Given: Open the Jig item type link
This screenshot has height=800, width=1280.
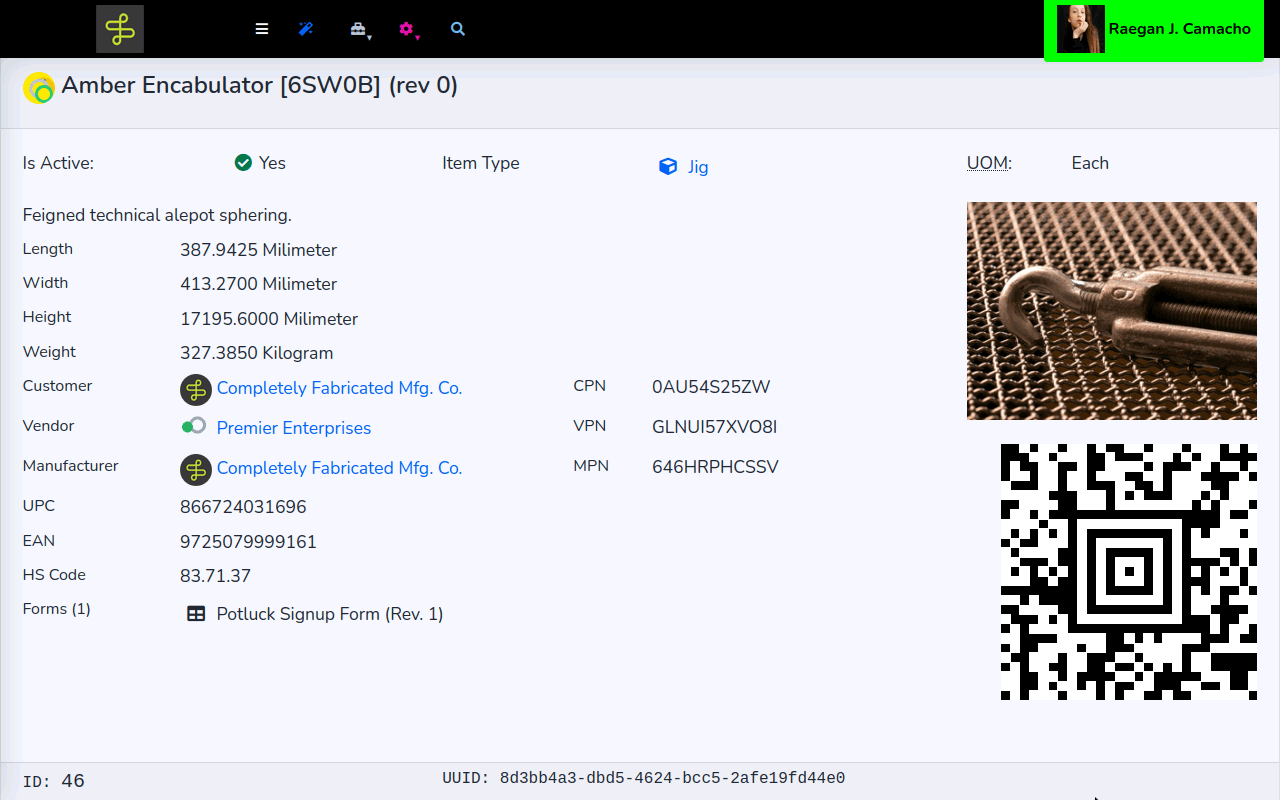Looking at the screenshot, I should pyautogui.click(x=698, y=167).
